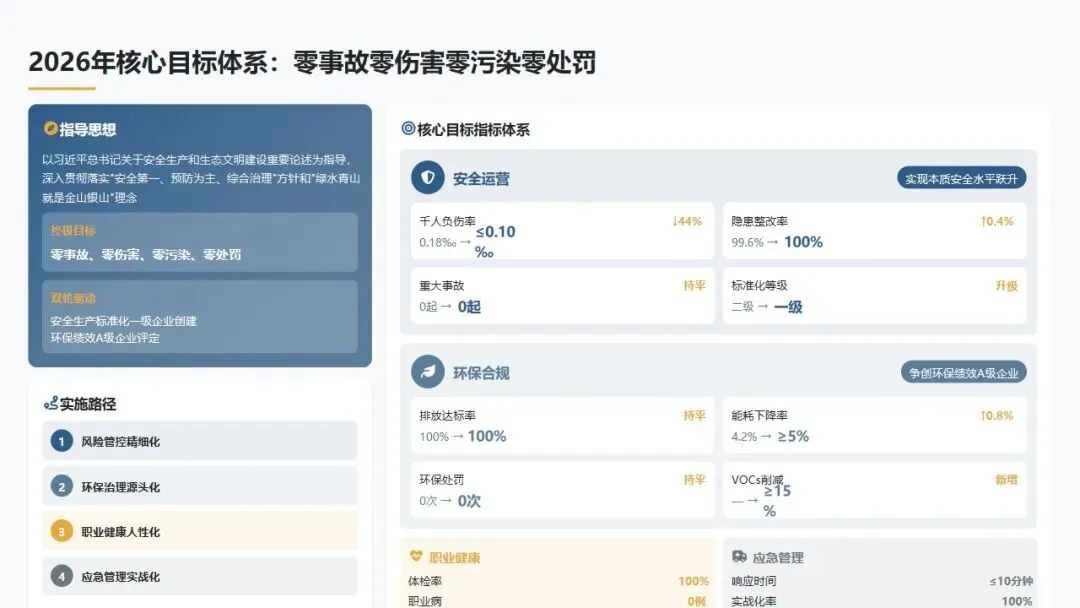
Task: Click the 持平 tag on 重大事故
Action: (694, 286)
